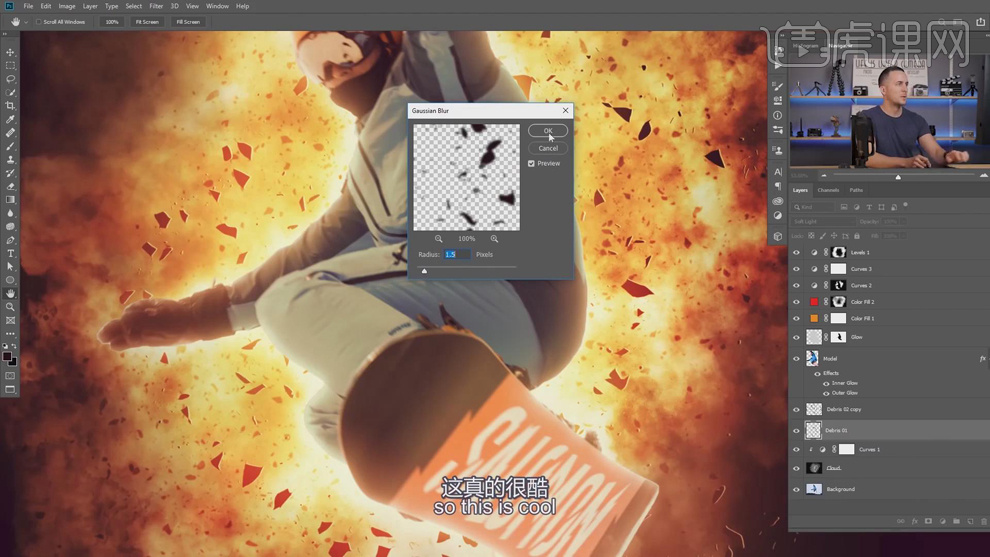Collapse Model layer effects via fx arrow
The width and height of the screenshot is (990, 557).
pyautogui.click(x=982, y=359)
